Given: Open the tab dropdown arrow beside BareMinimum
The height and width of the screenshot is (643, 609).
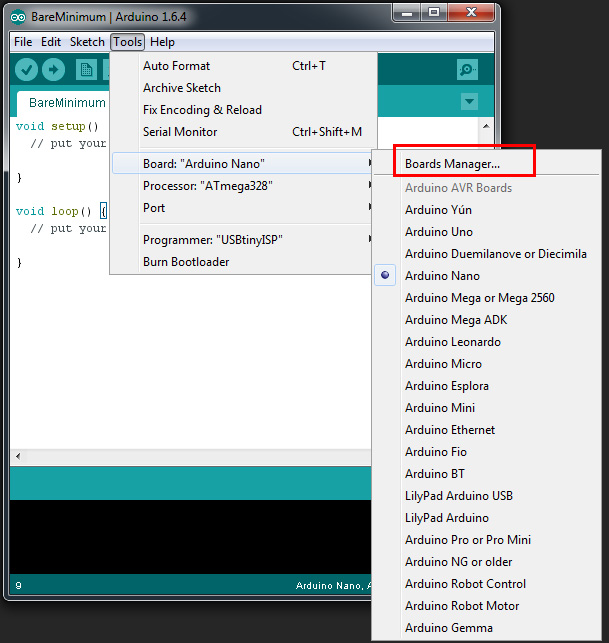Looking at the screenshot, I should click(x=469, y=102).
